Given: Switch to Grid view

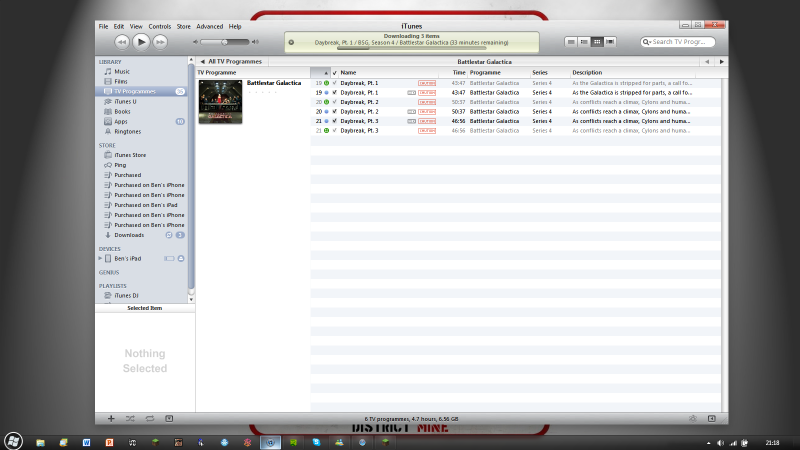Looking at the screenshot, I should tap(597, 42).
